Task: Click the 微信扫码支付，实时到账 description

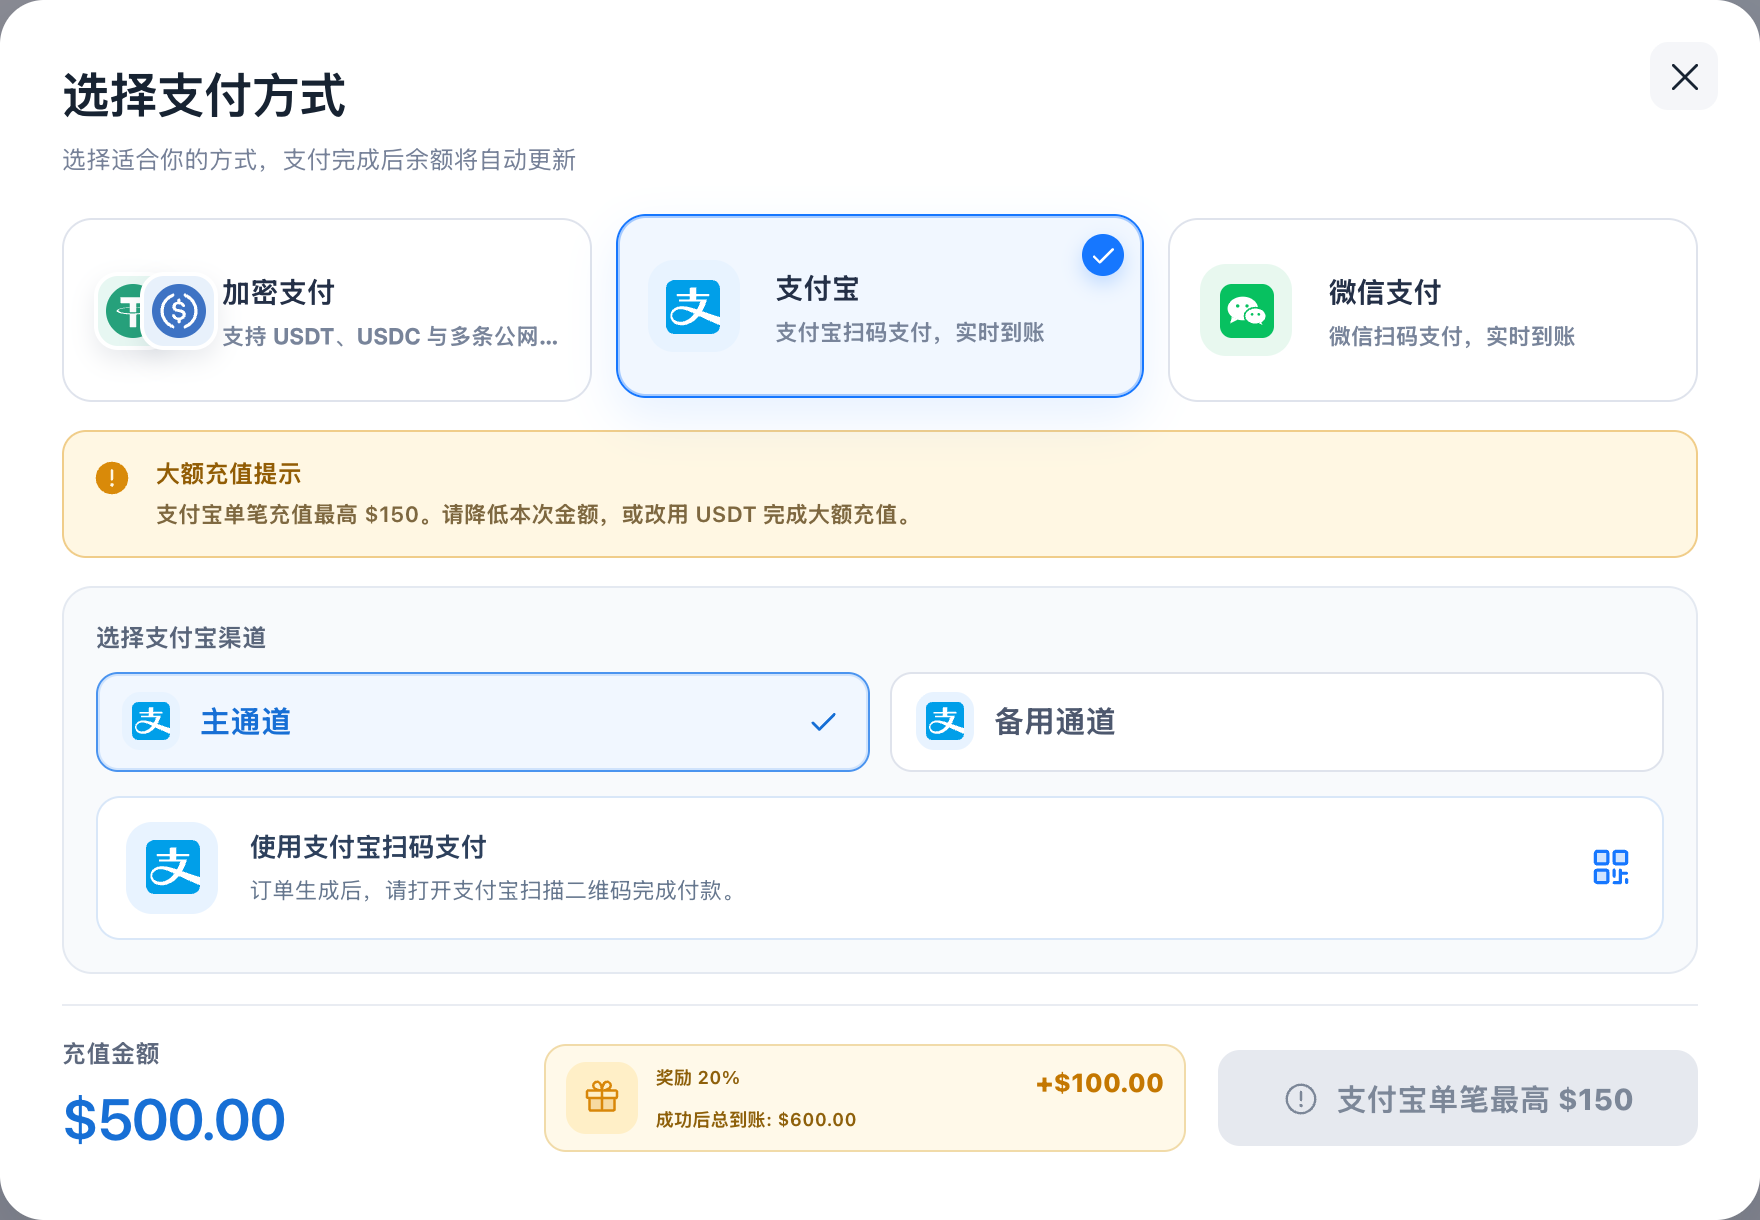Action: (1452, 336)
